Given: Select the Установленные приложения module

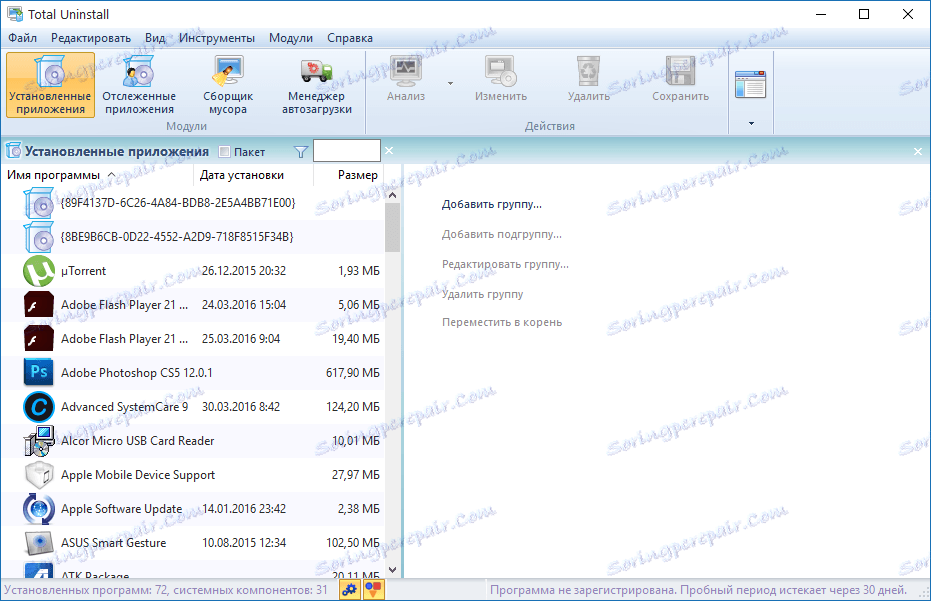Looking at the screenshot, I should [50, 85].
